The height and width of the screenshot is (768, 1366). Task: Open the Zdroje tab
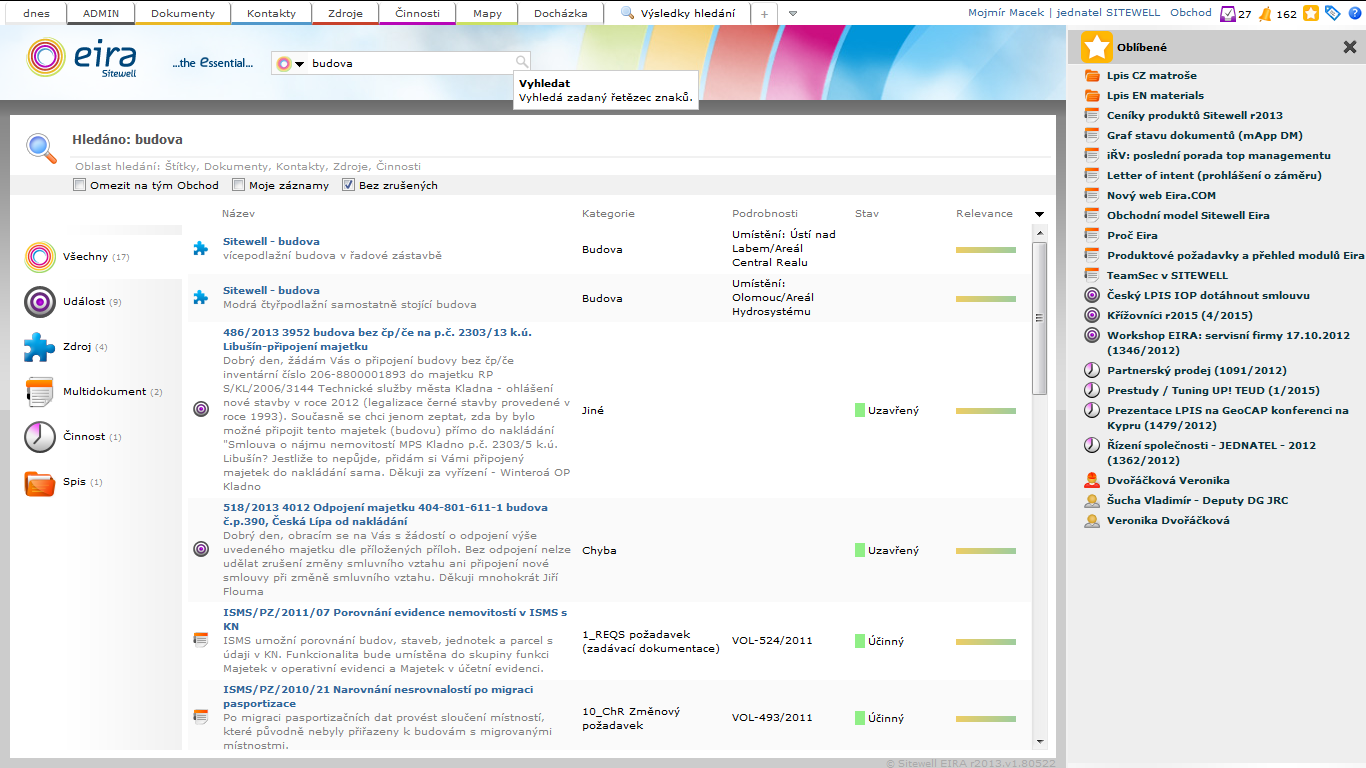tap(345, 14)
